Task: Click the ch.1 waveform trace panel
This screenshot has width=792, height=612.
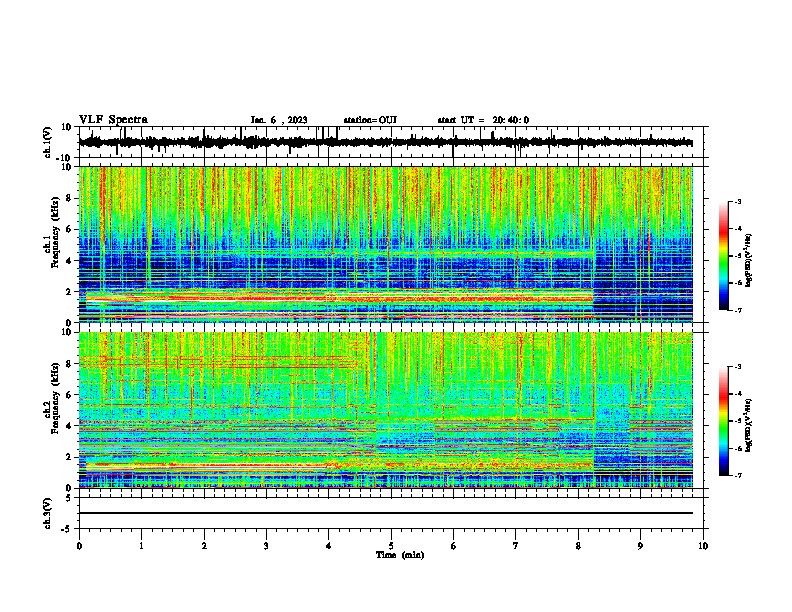Action: click(393, 142)
